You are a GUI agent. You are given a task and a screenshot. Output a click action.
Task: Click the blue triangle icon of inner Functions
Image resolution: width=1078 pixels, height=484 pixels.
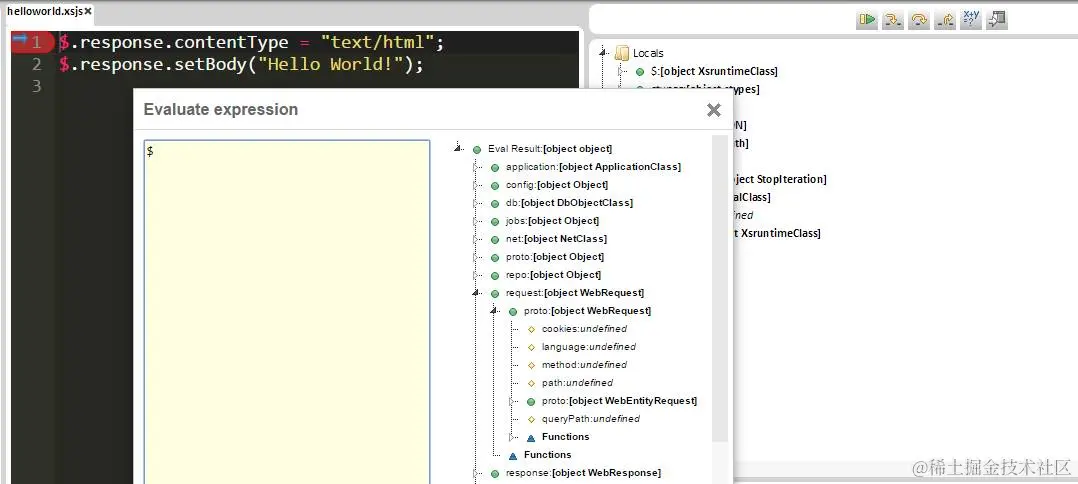click(x=531, y=437)
